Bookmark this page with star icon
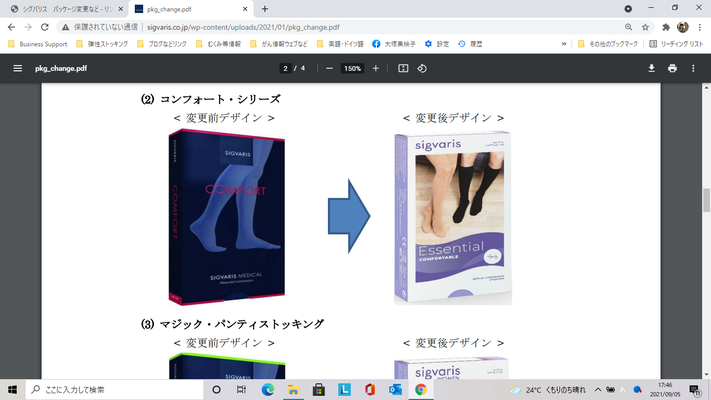Screen dimensions: 711x400 tap(645, 27)
